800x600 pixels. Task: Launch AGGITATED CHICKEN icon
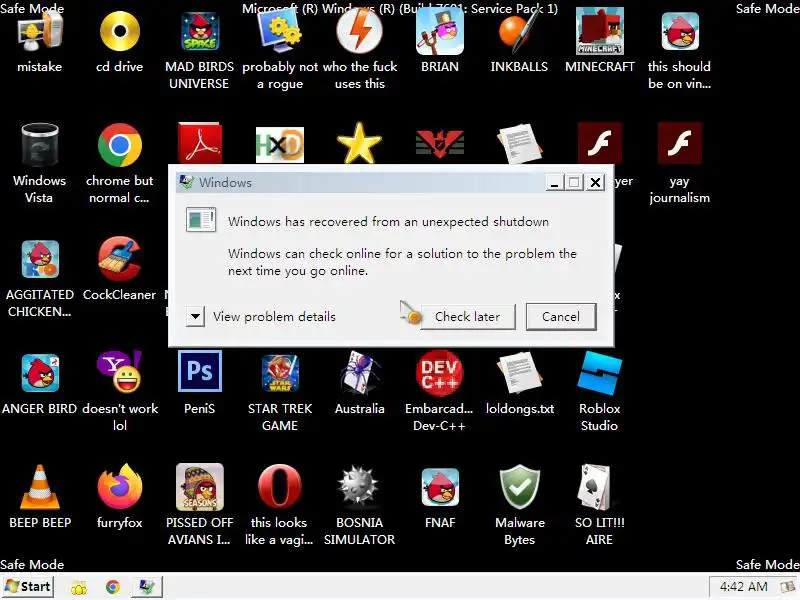[39, 259]
